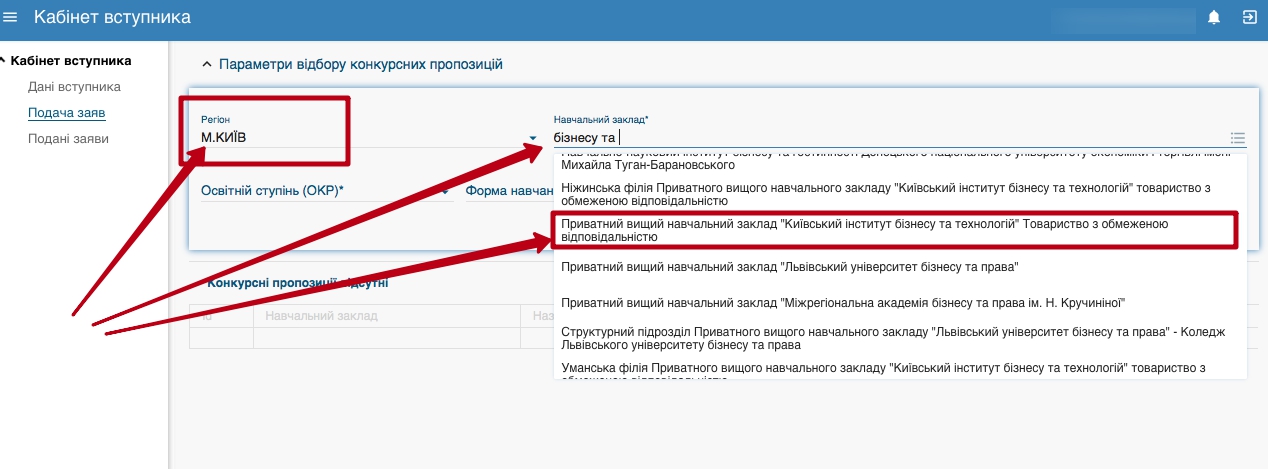Collapse Параметри відбору конкурсних пропозицій panel
1268x469 pixels.
click(x=207, y=64)
